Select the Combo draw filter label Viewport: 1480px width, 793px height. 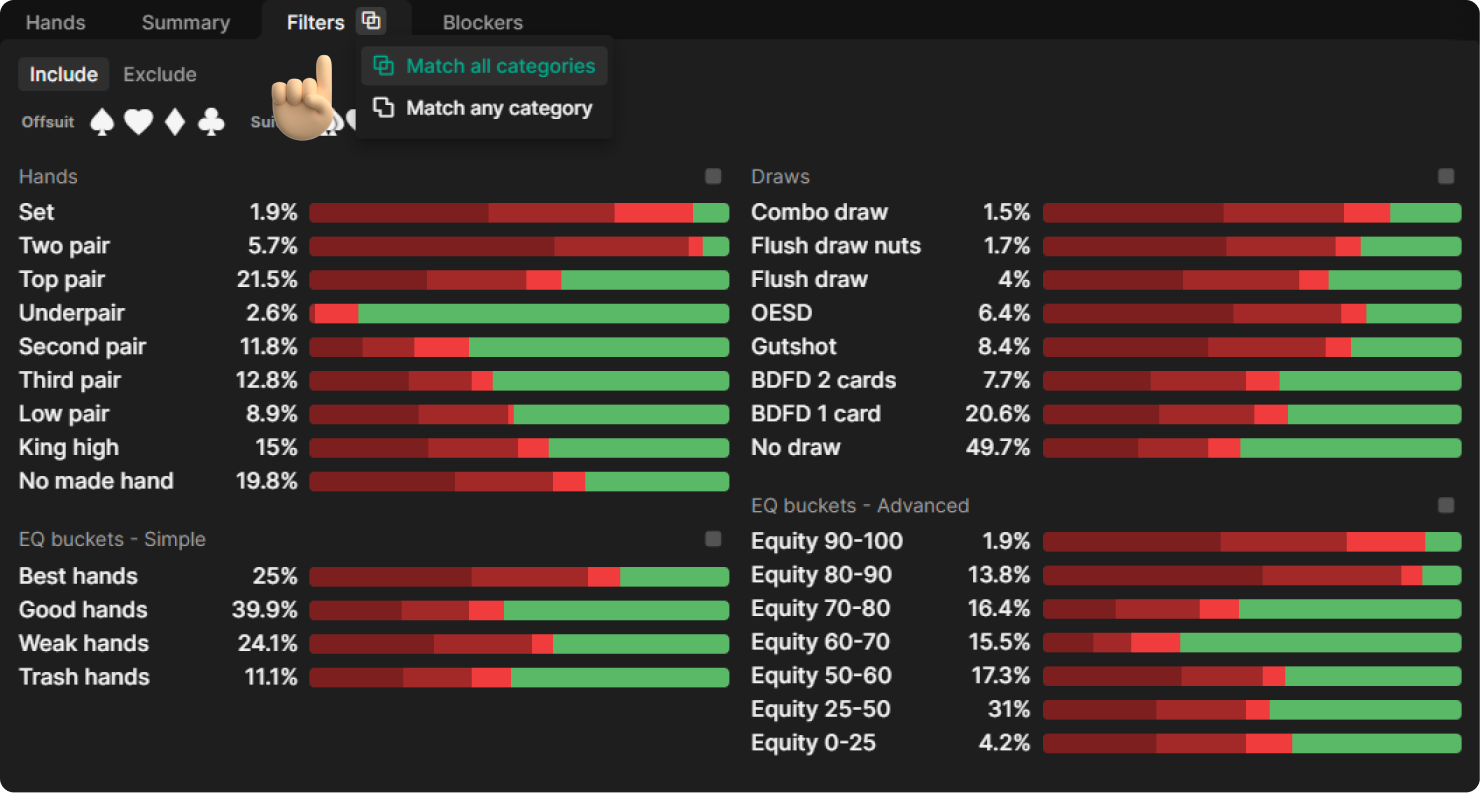pos(819,212)
